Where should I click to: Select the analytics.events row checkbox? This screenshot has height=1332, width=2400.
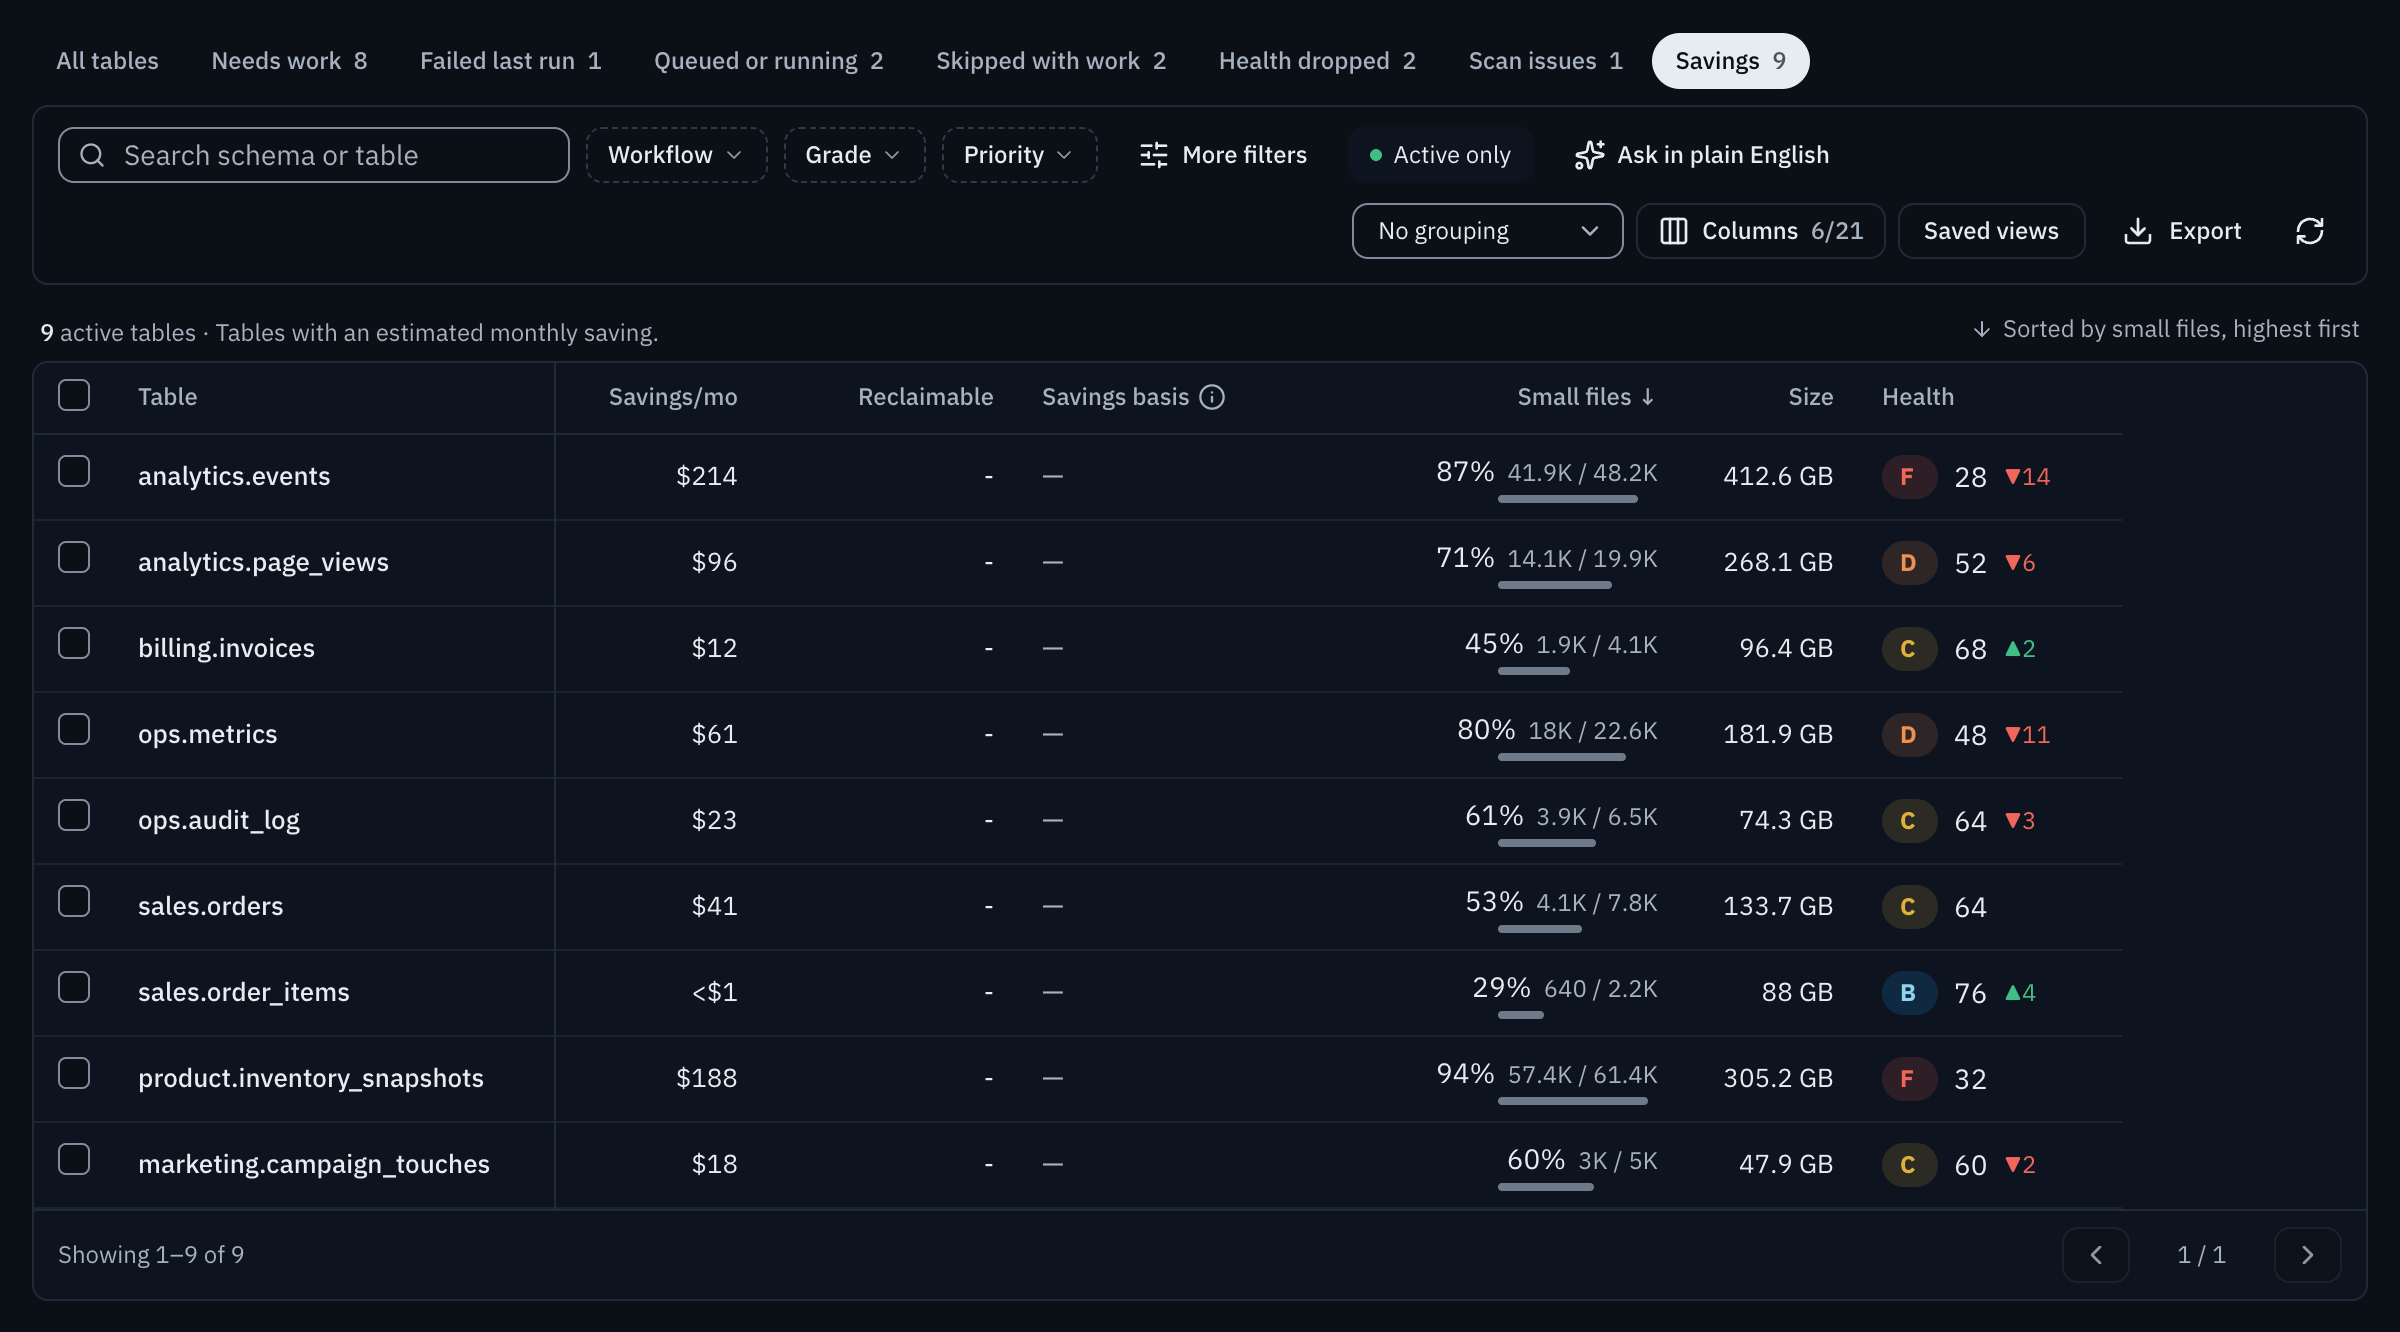pyautogui.click(x=74, y=471)
